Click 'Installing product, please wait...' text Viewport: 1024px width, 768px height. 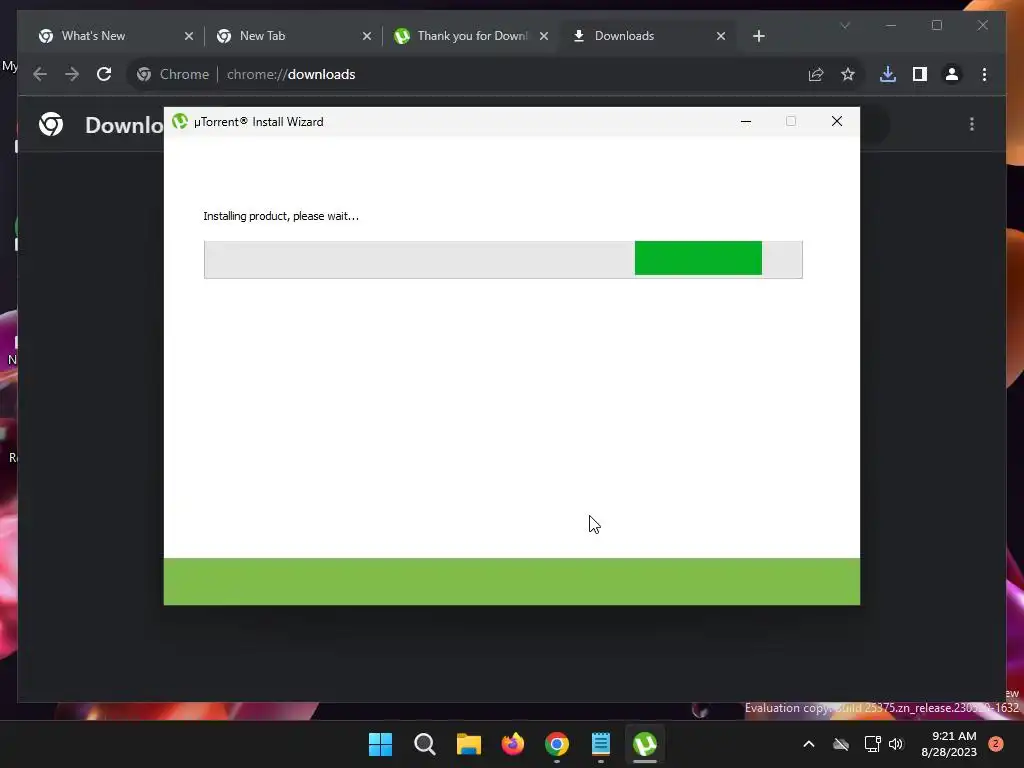tap(281, 216)
